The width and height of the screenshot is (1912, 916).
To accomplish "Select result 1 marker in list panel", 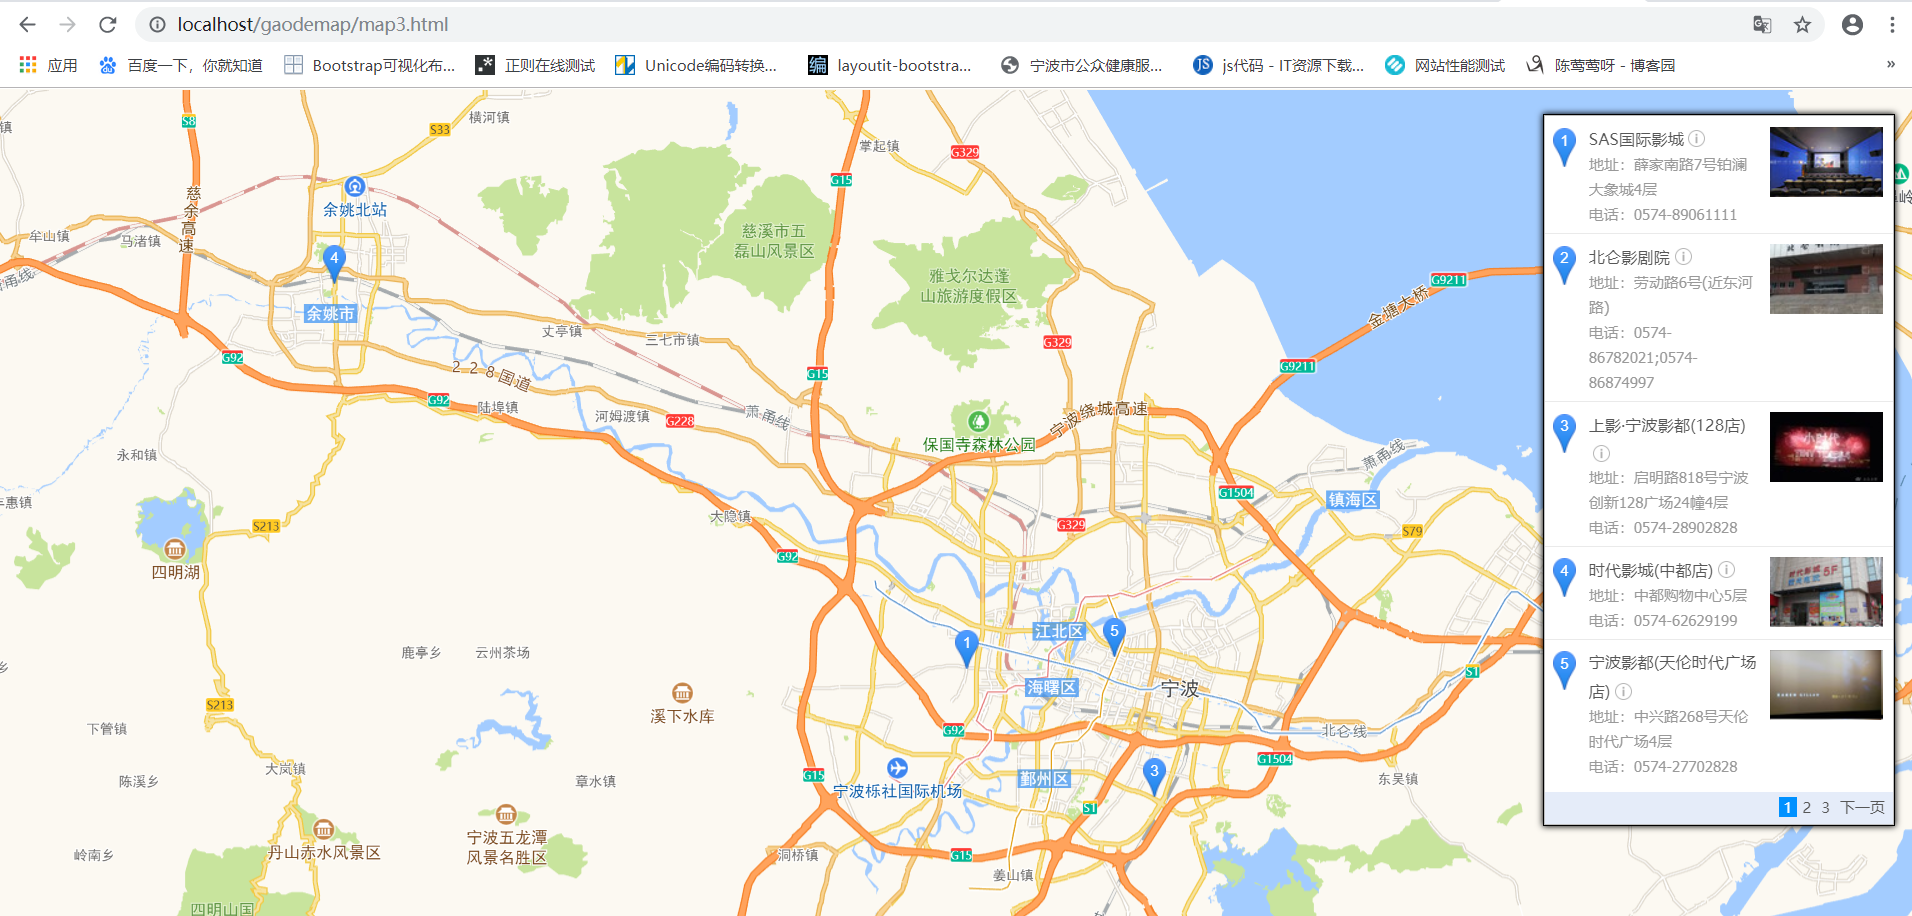I will pyautogui.click(x=1564, y=147).
